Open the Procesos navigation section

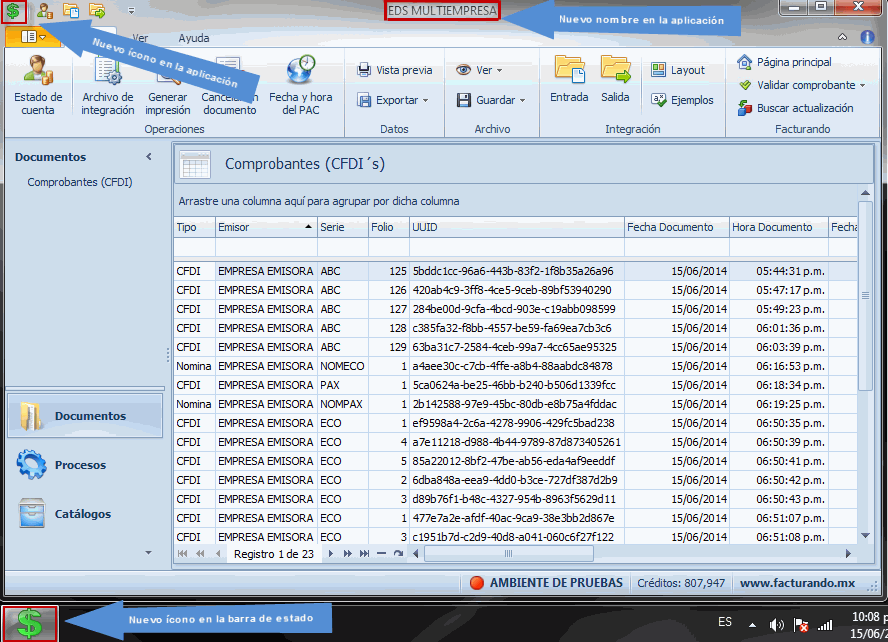coord(80,465)
